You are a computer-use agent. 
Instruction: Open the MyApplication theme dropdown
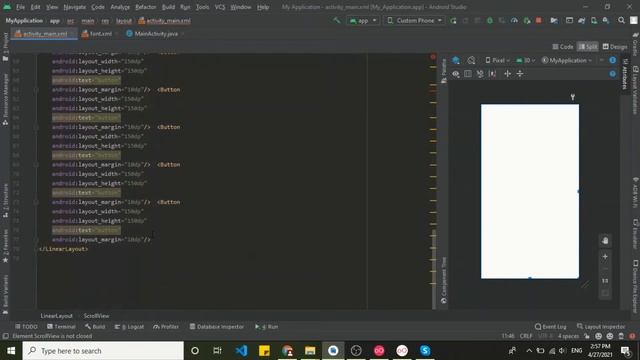567,60
